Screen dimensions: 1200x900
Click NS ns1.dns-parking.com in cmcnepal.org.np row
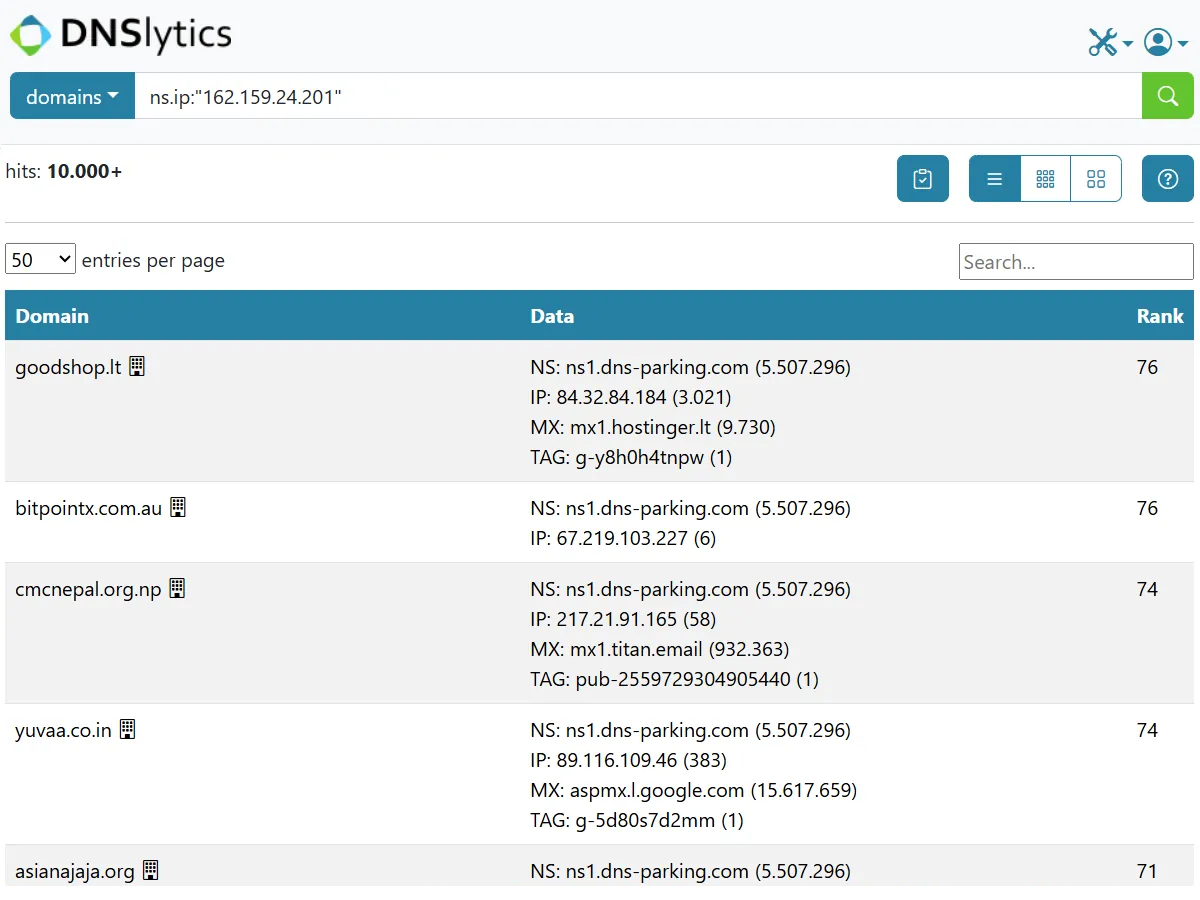coord(690,589)
